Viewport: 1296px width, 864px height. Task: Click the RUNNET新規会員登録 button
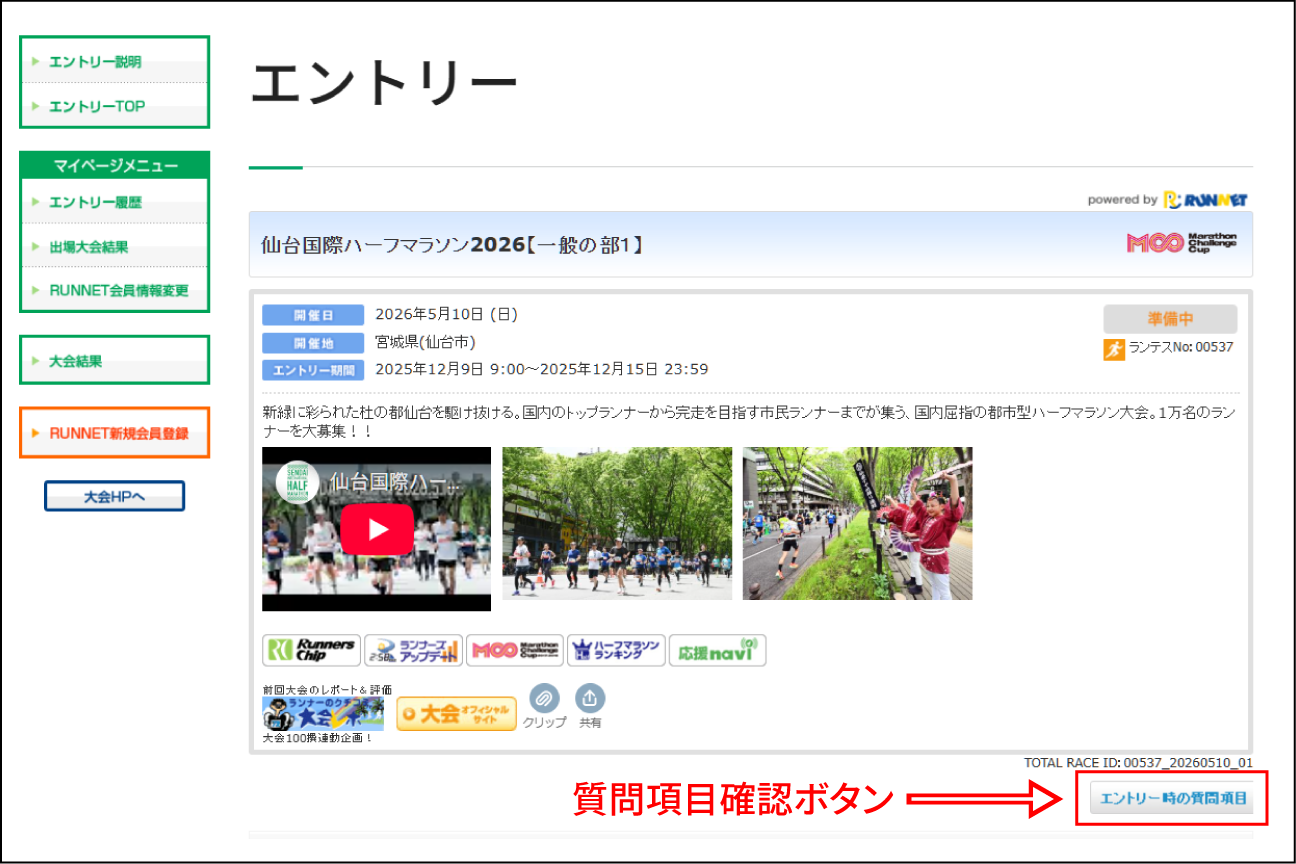[x=114, y=433]
